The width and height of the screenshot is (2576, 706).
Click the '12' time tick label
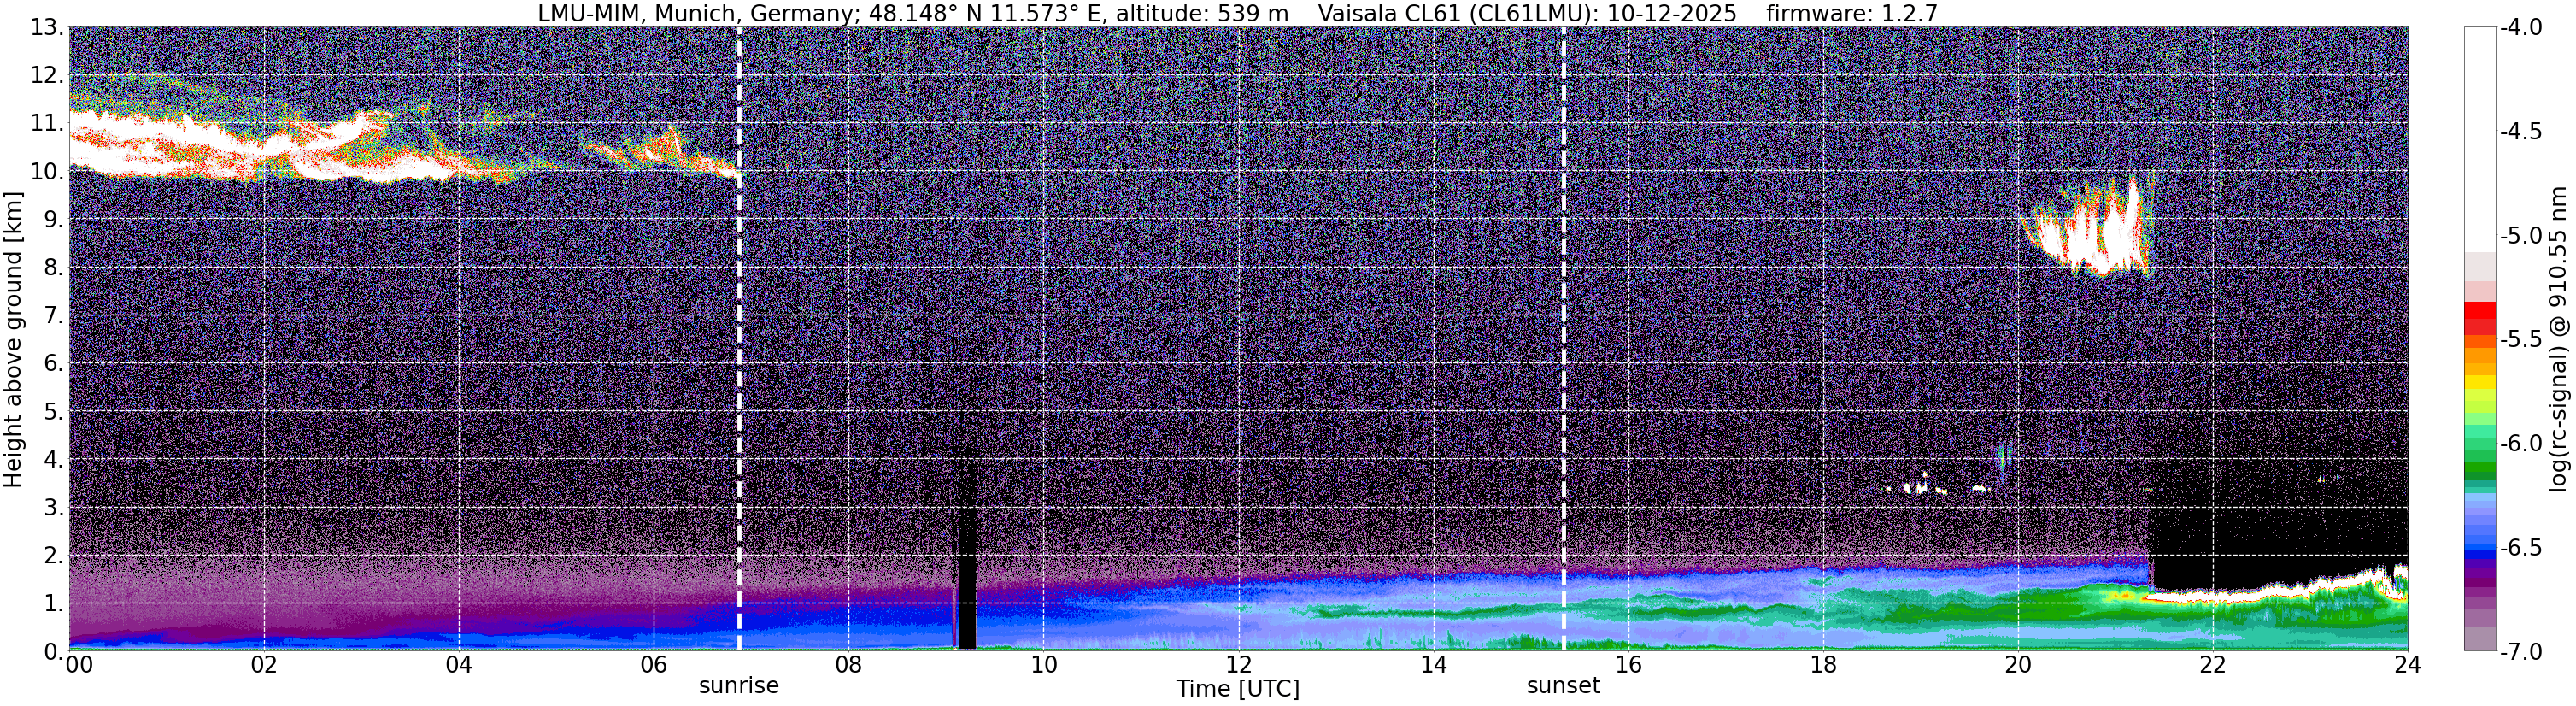coord(1238,665)
